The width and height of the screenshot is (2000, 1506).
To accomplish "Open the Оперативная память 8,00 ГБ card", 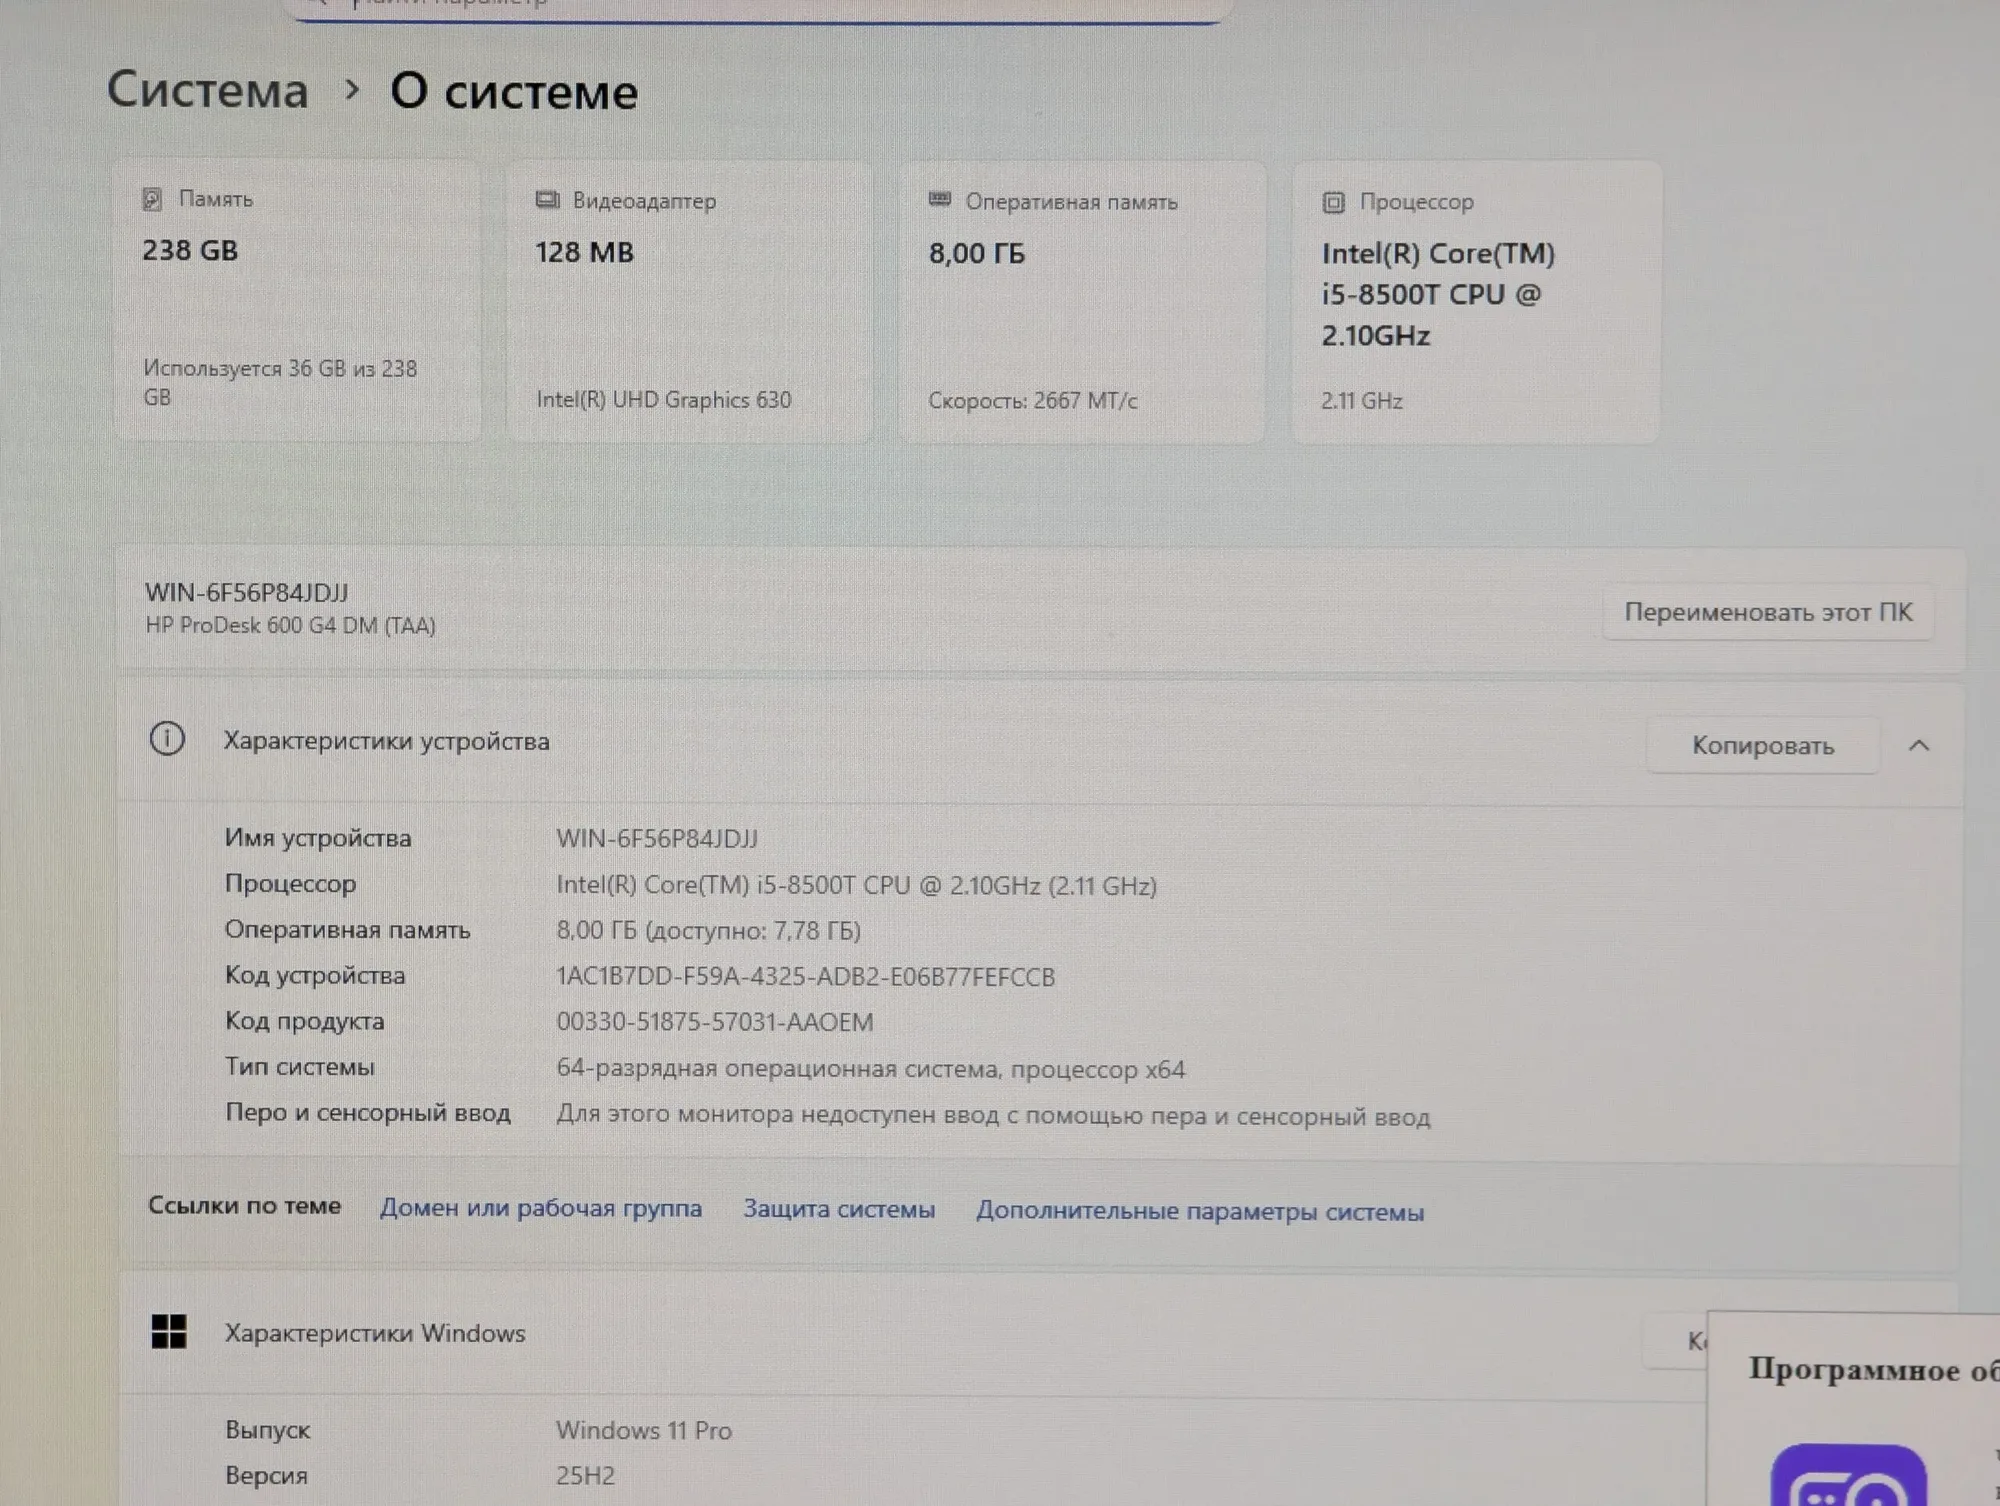I will [x=1082, y=302].
